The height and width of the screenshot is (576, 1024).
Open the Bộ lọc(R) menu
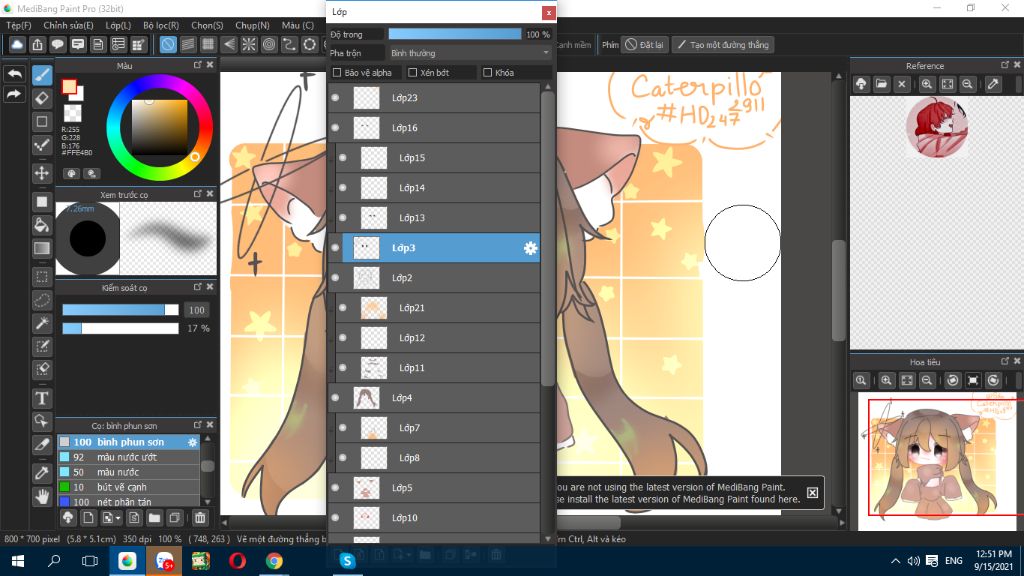(161, 25)
